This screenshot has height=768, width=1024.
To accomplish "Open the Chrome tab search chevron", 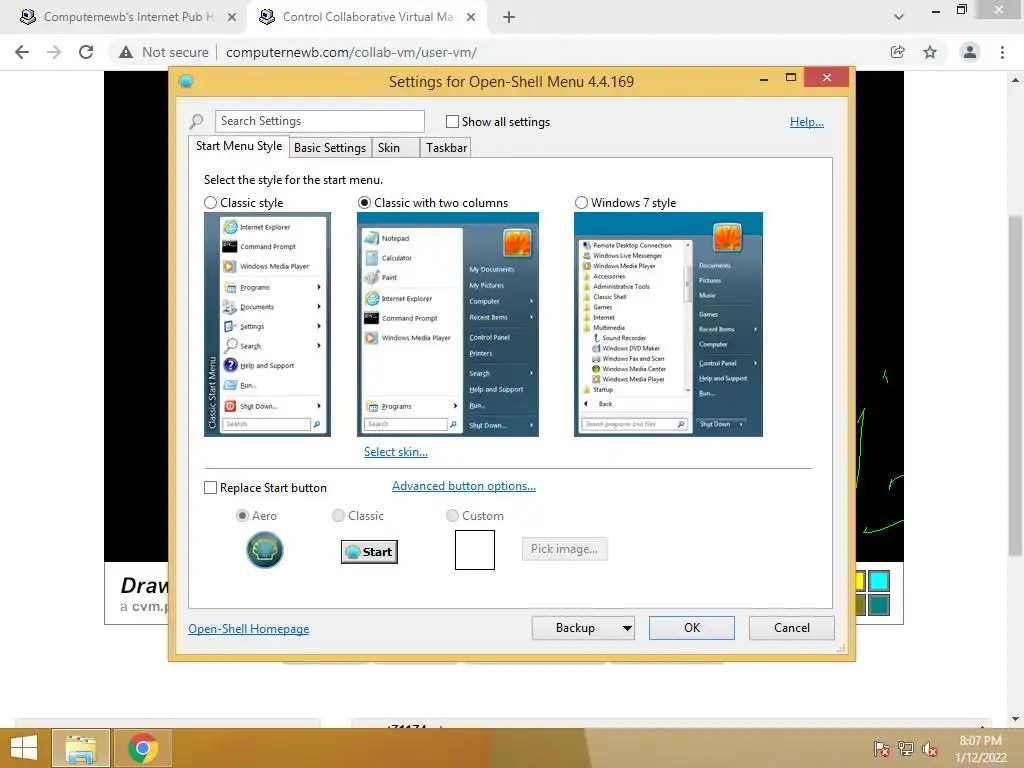I will point(899,17).
